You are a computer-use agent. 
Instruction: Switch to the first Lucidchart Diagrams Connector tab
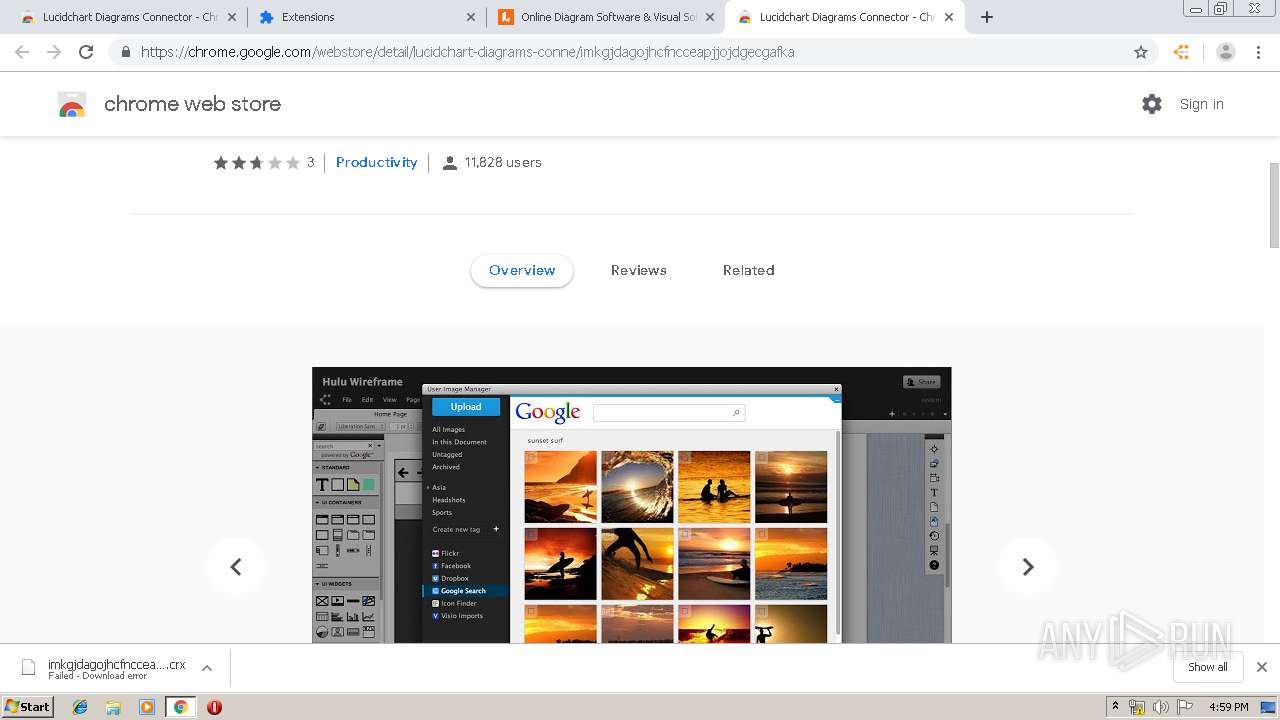pyautogui.click(x=129, y=17)
